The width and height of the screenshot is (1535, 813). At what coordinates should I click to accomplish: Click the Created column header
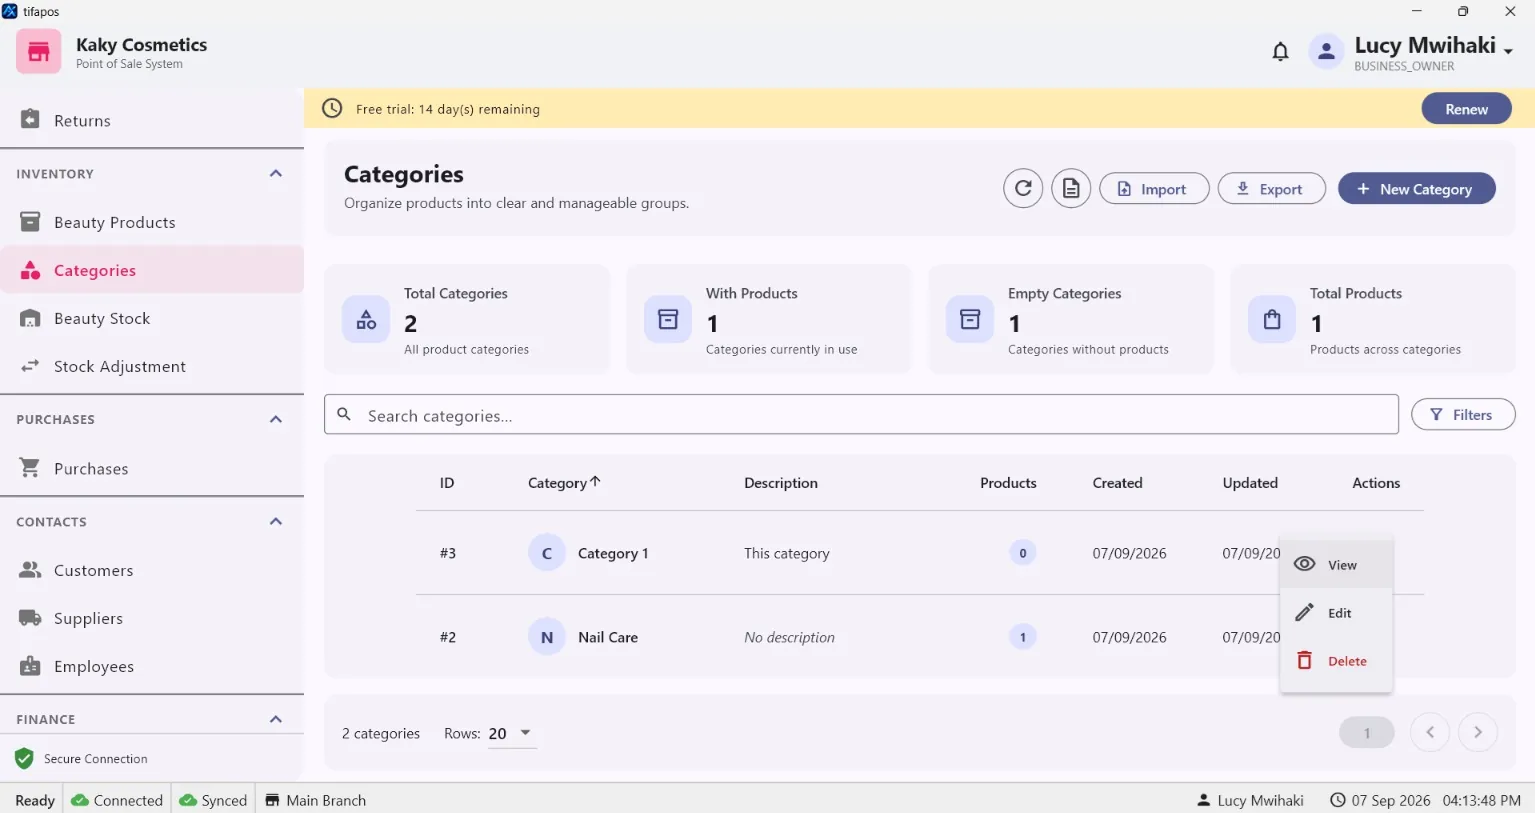pos(1117,482)
